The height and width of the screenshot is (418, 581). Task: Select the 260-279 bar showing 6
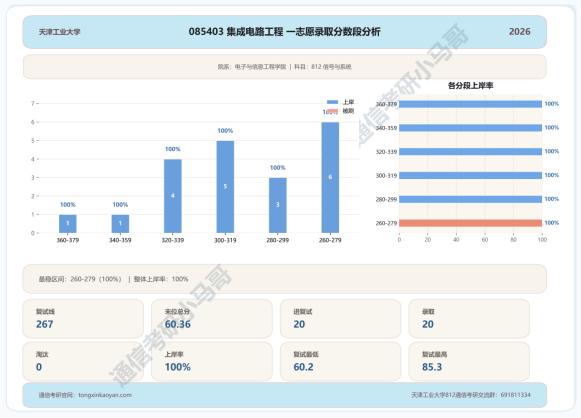tap(330, 178)
